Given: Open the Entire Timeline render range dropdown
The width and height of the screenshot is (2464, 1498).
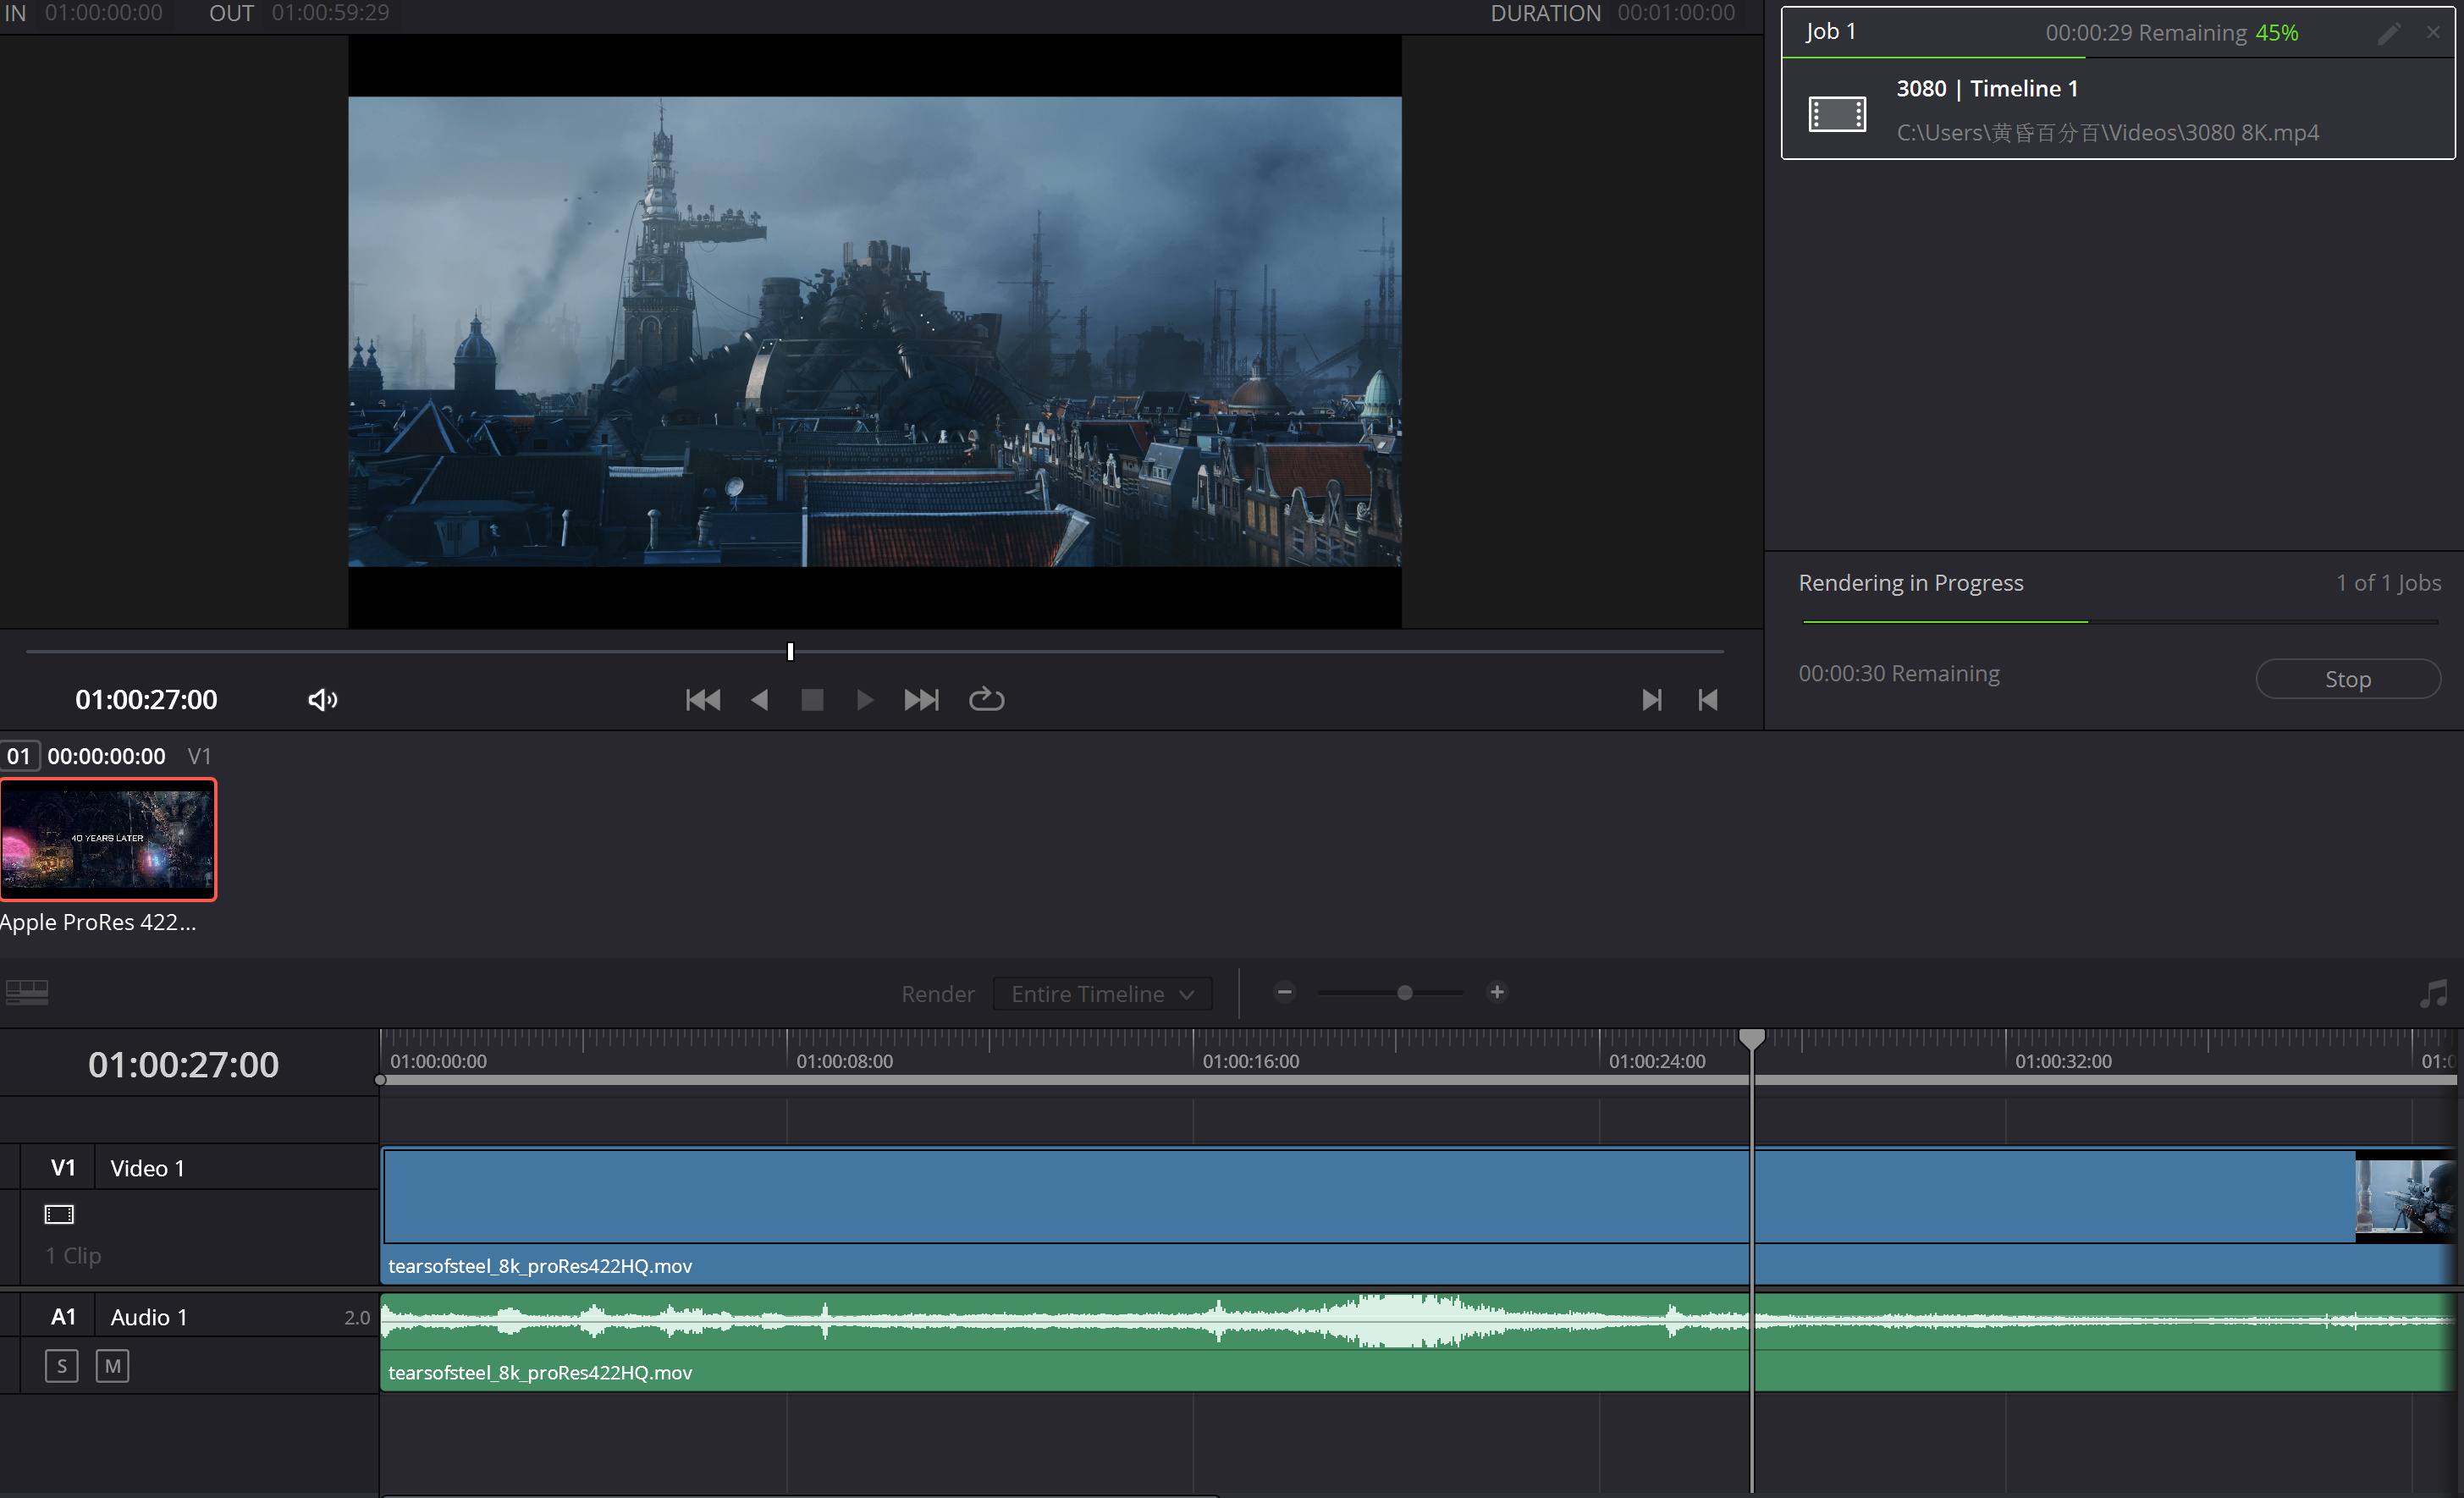Looking at the screenshot, I should [x=1102, y=994].
